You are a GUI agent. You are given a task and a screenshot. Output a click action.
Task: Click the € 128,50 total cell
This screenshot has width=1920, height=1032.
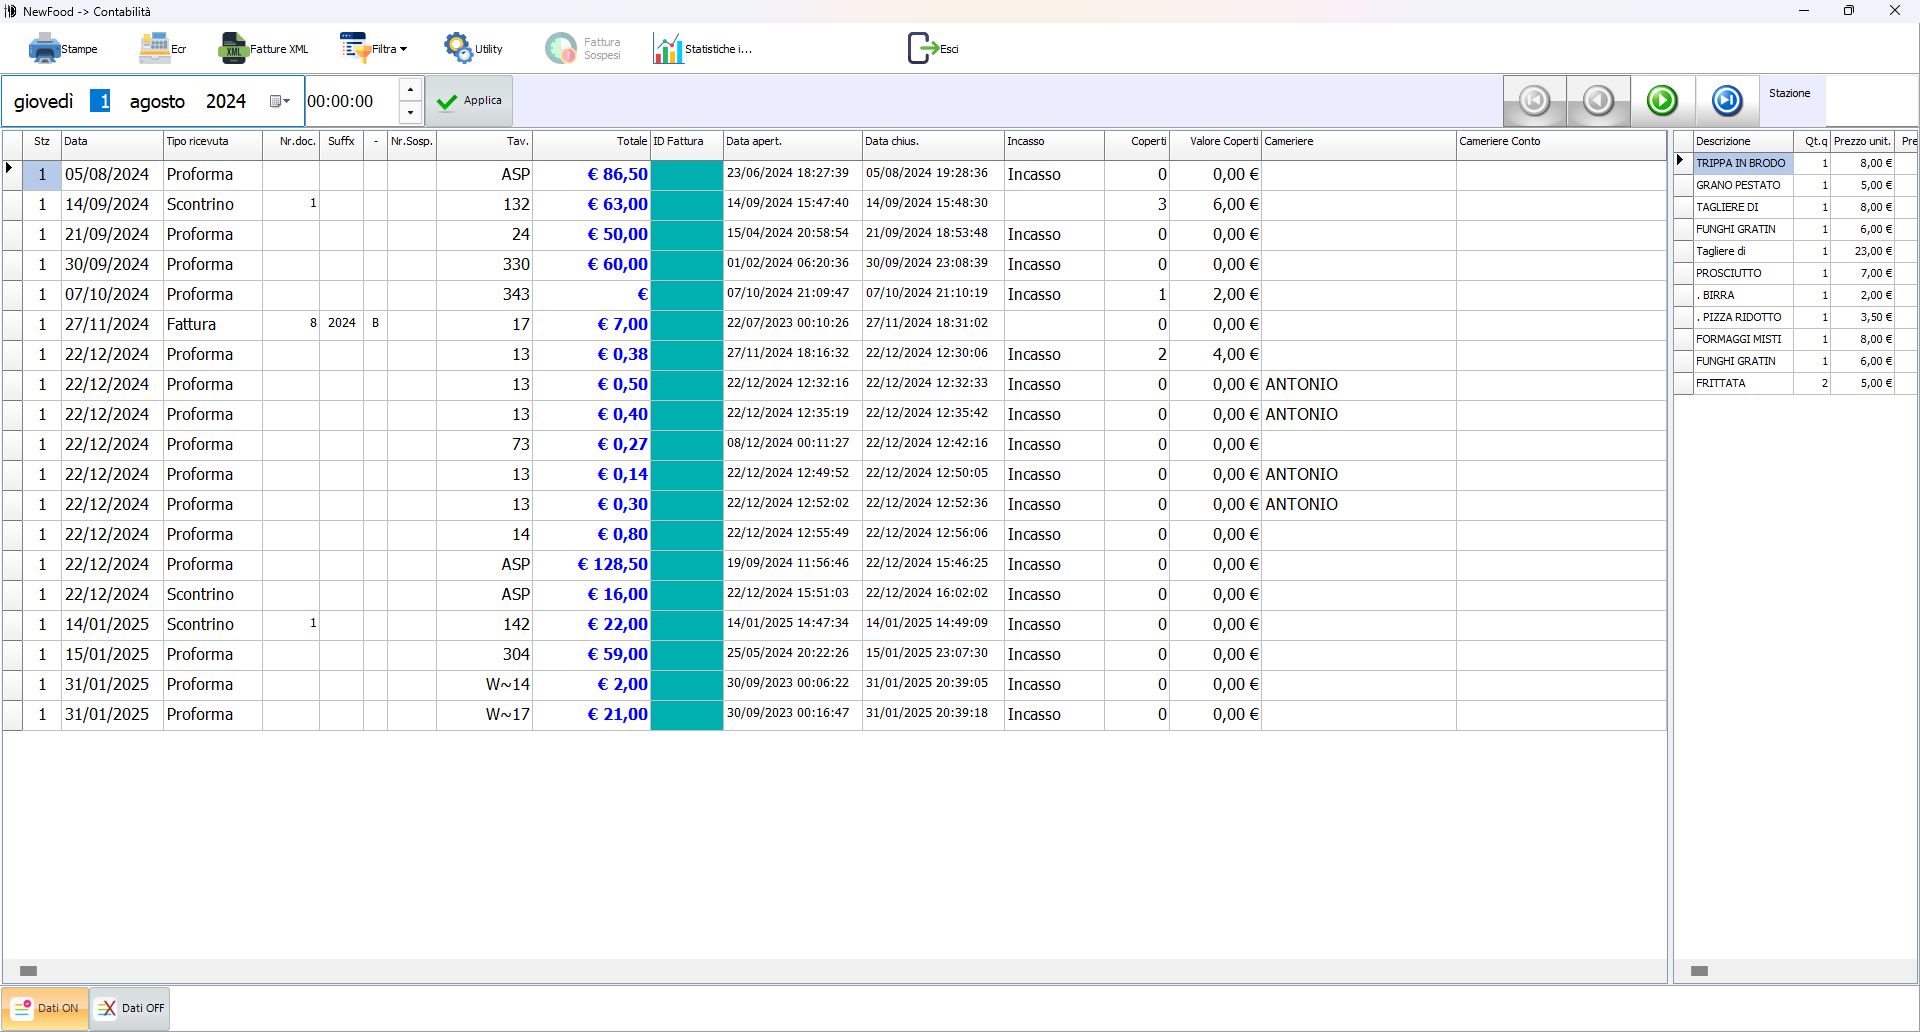coord(592,564)
